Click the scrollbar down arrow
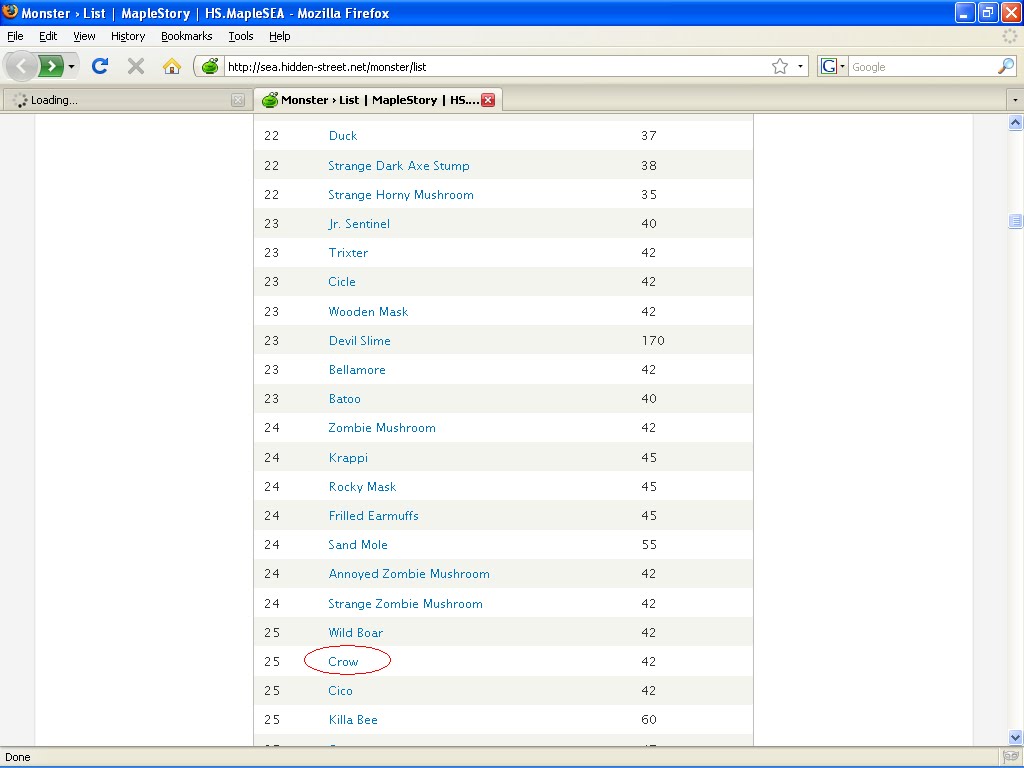This screenshot has height=768, width=1024. (1015, 737)
